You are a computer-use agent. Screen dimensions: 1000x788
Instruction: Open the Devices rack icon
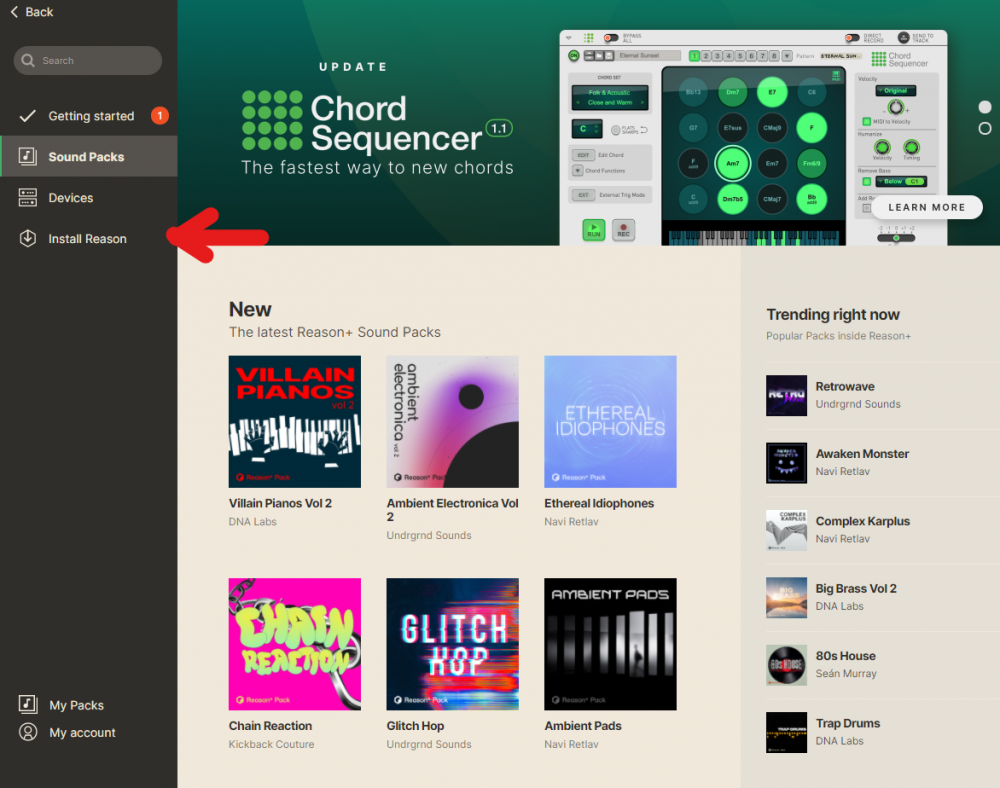(27, 198)
